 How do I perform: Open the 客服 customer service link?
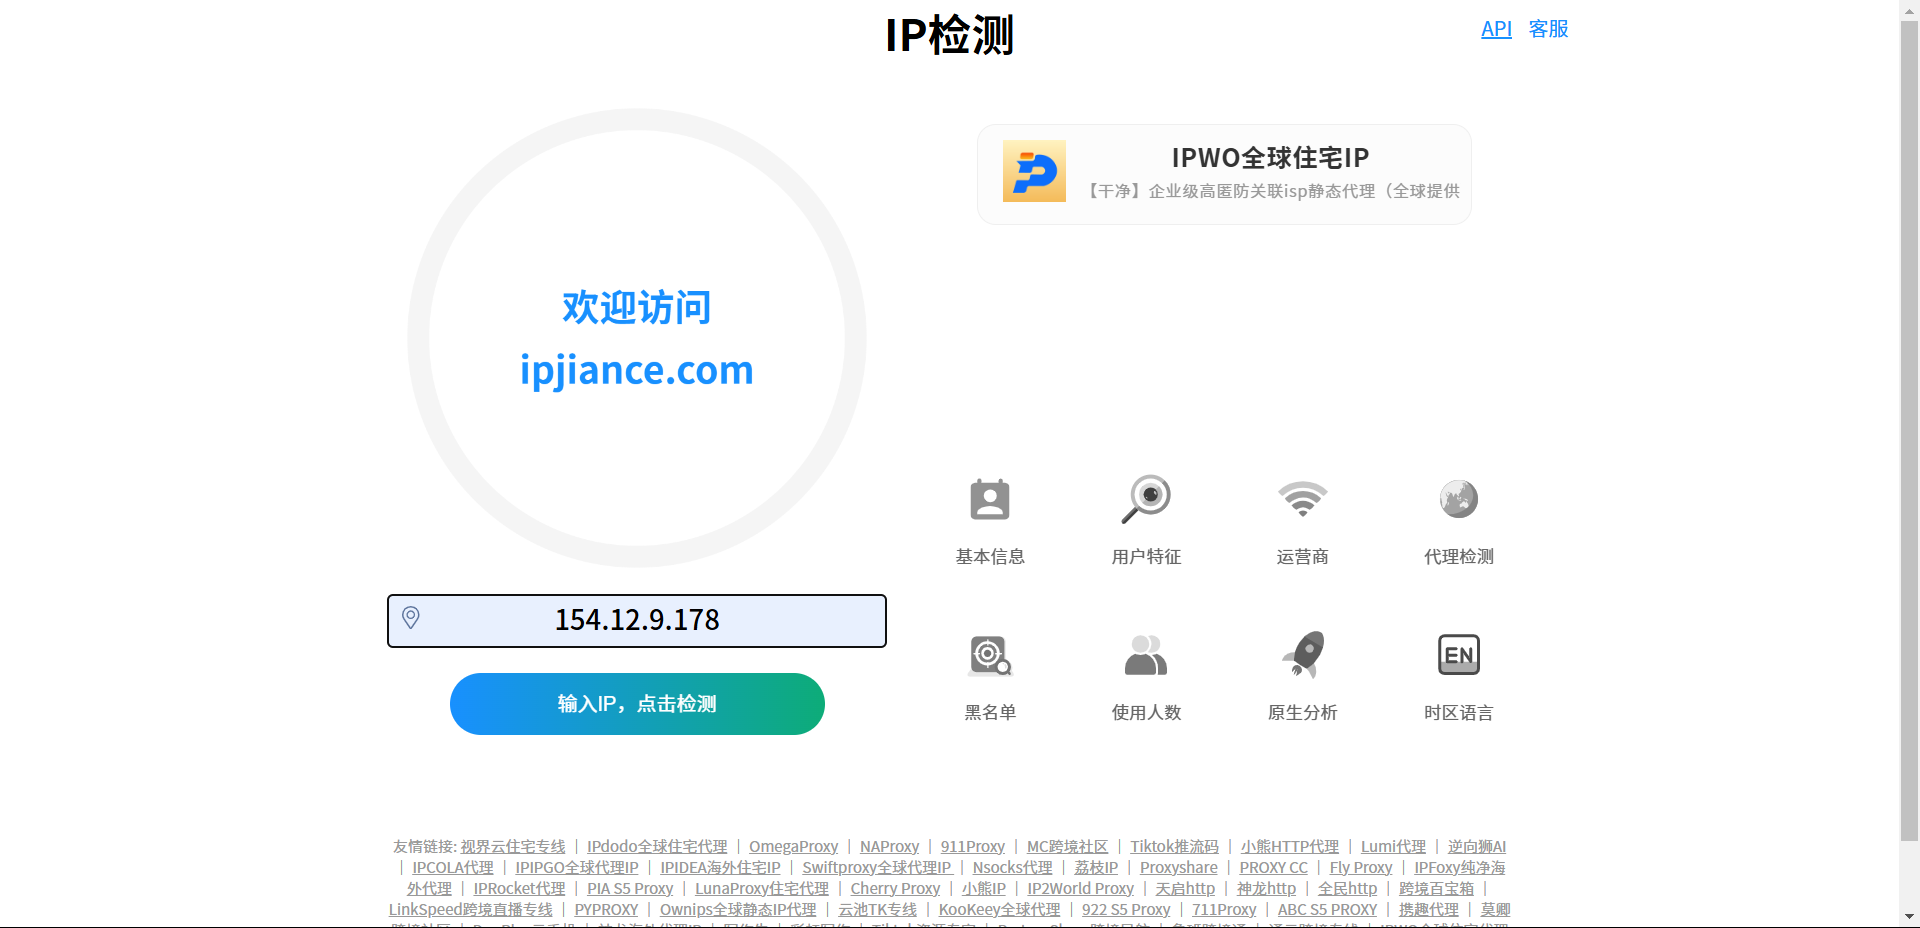pyautogui.click(x=1547, y=29)
